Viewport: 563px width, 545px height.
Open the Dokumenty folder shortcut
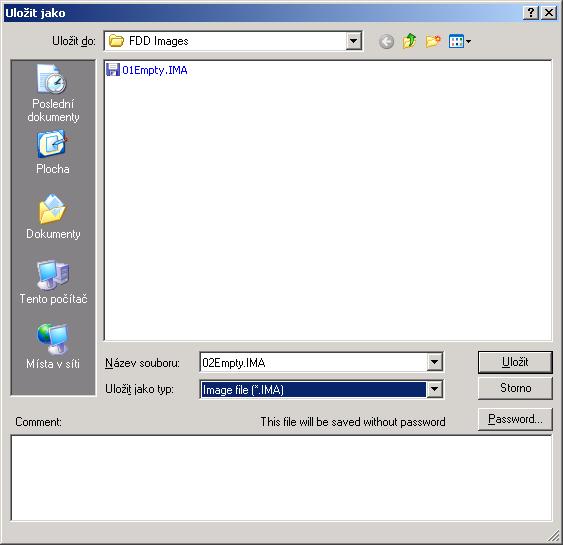[x=53, y=217]
